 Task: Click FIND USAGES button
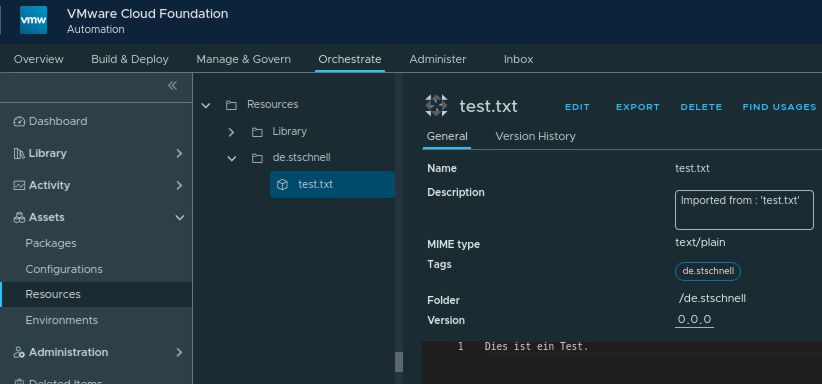point(779,107)
